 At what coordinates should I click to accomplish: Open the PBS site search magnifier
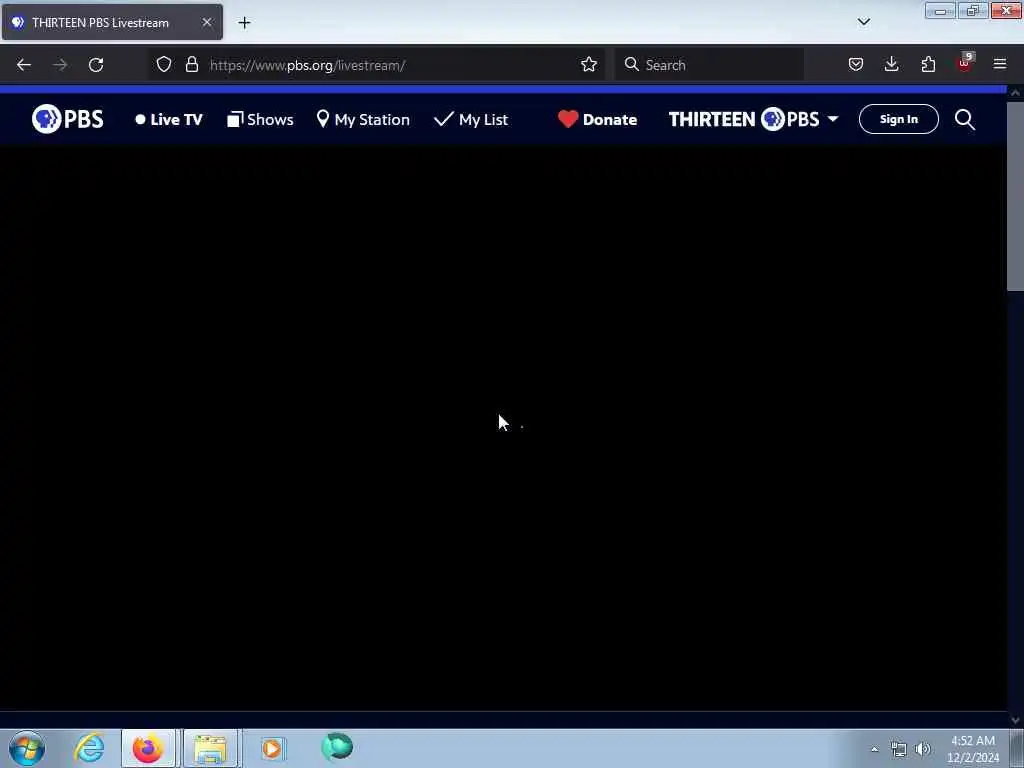point(965,120)
